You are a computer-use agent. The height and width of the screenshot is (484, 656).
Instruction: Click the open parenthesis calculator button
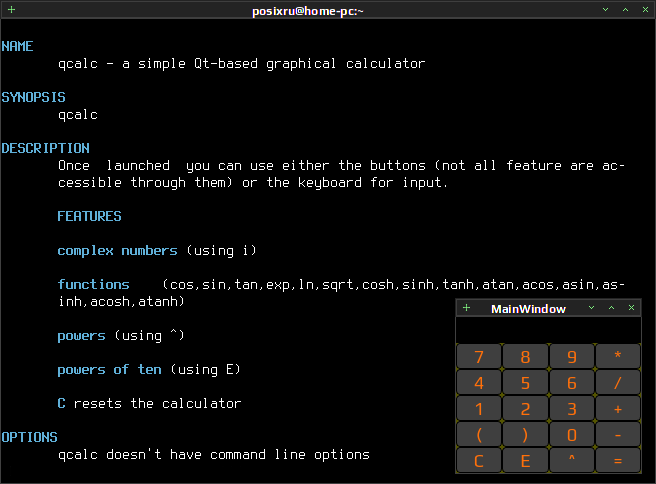click(x=479, y=435)
